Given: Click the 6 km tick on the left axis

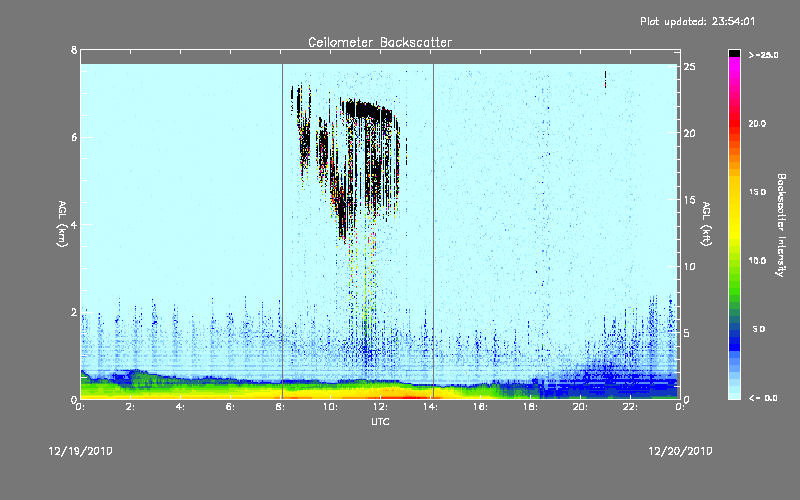Looking at the screenshot, I should pyautogui.click(x=74, y=137).
